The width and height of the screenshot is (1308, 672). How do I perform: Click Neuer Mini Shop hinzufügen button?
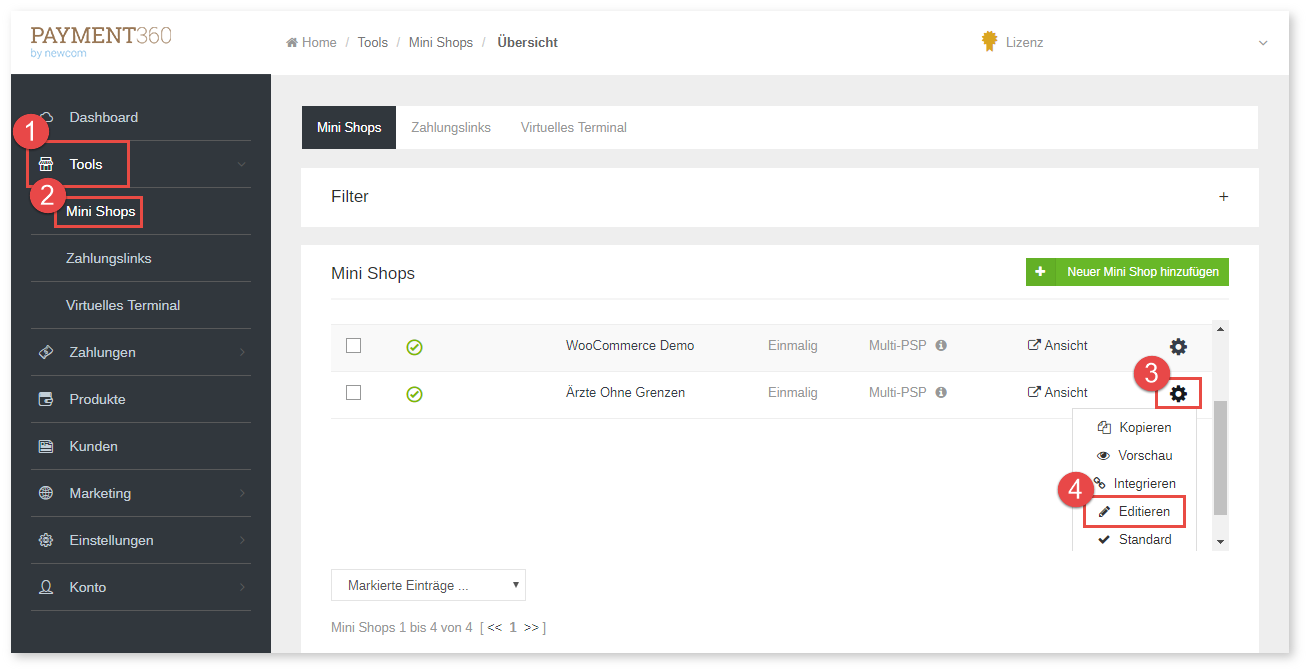(1127, 272)
